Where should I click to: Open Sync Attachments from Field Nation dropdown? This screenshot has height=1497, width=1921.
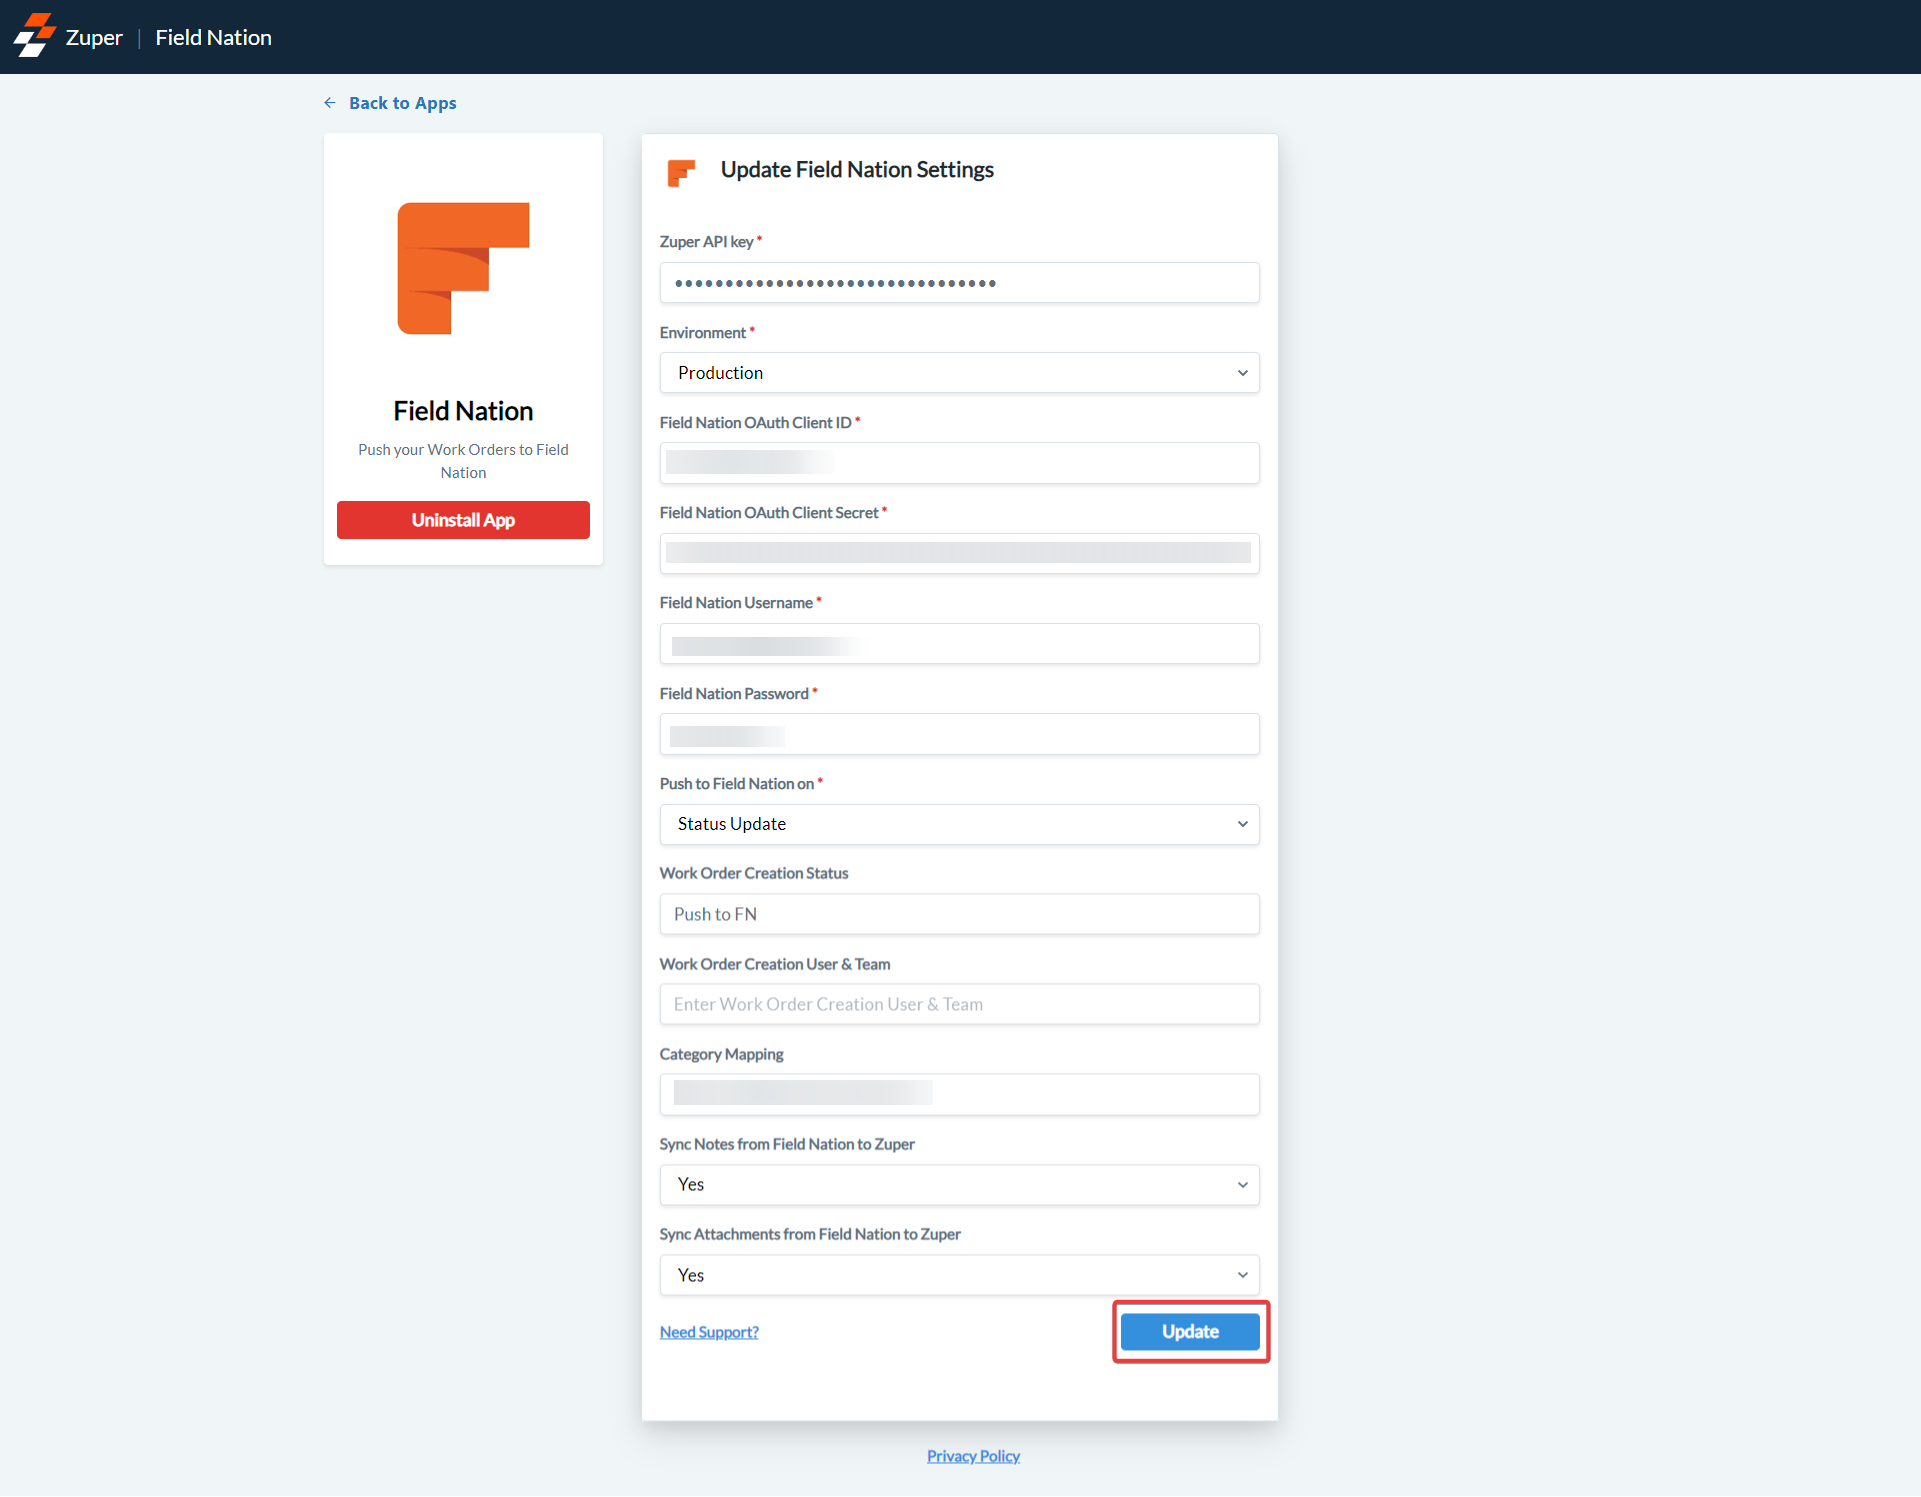pyautogui.click(x=959, y=1275)
